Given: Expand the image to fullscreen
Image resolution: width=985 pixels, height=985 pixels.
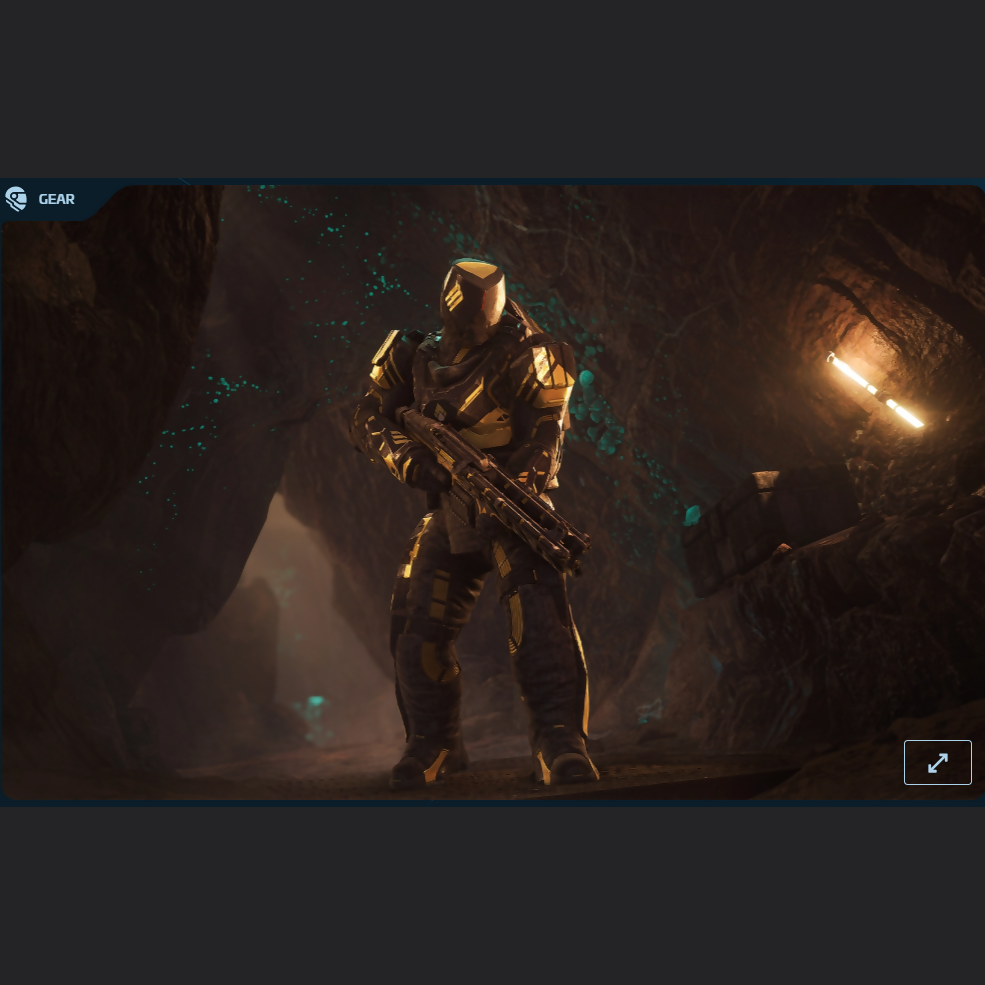Looking at the screenshot, I should pos(937,763).
